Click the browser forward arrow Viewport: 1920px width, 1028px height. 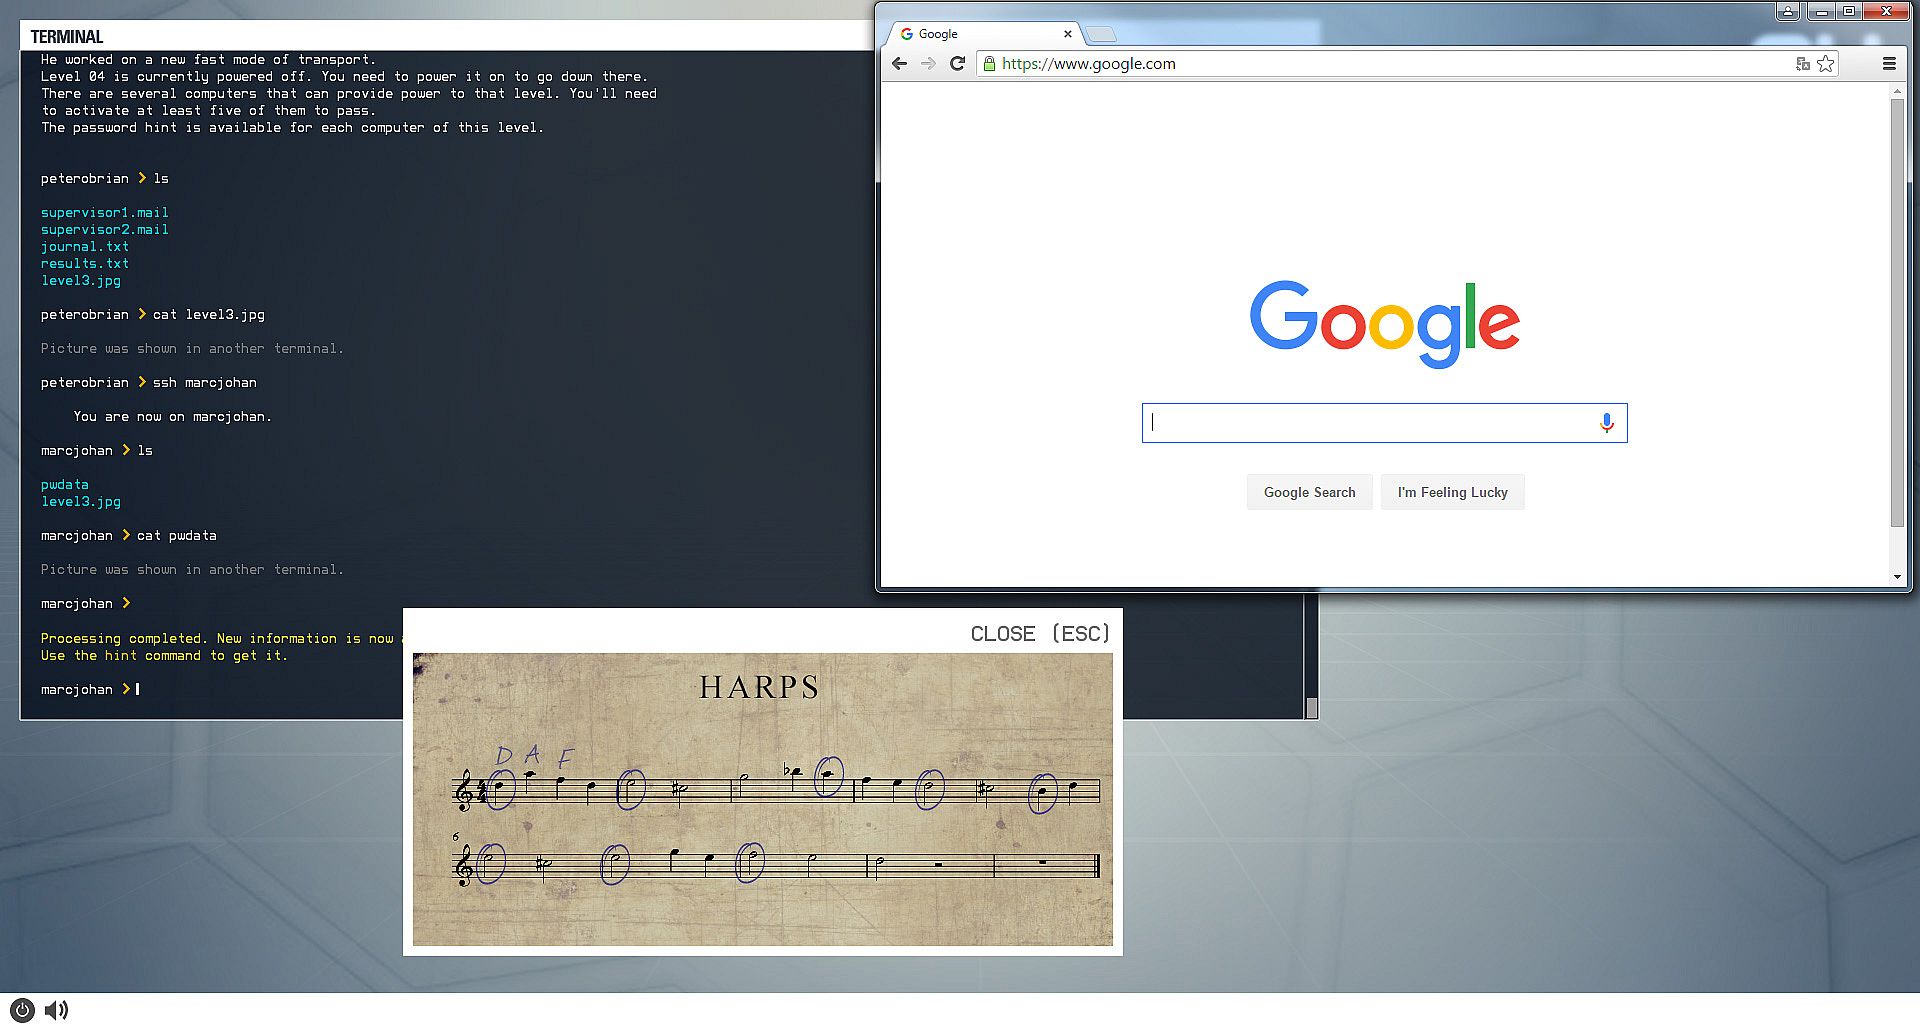tap(928, 63)
